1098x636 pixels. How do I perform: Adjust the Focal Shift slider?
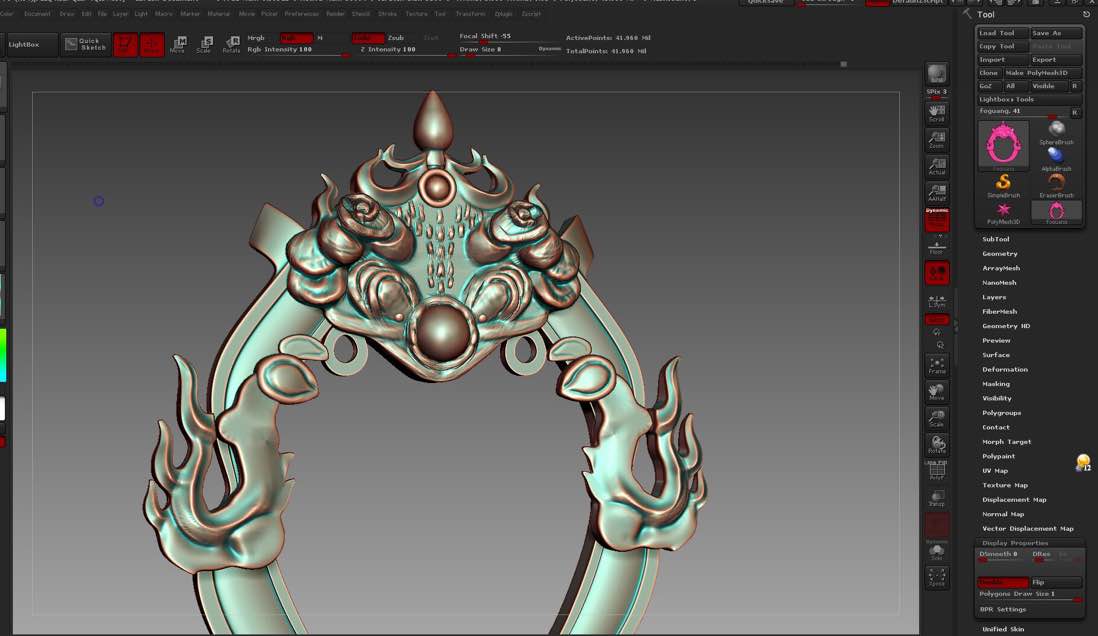pyautogui.click(x=510, y=36)
